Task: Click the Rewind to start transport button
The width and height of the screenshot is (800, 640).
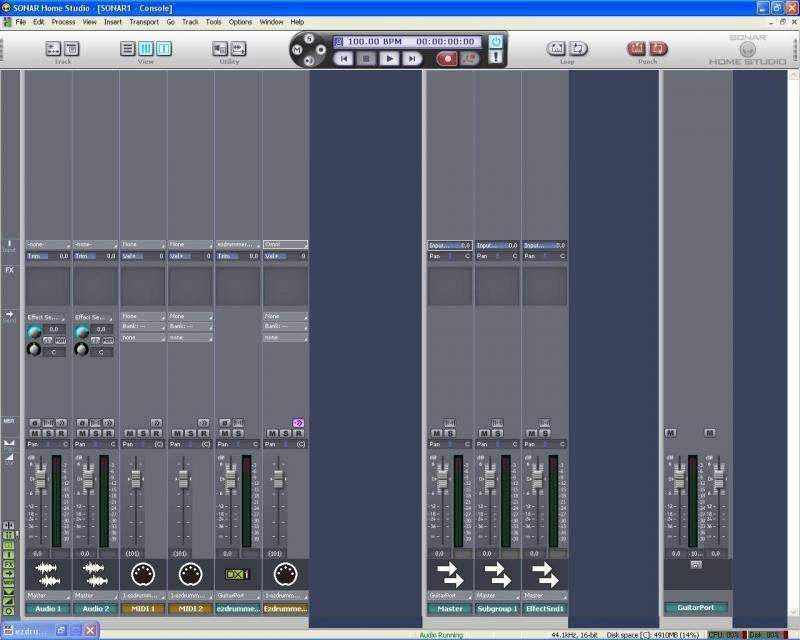Action: [x=343, y=59]
